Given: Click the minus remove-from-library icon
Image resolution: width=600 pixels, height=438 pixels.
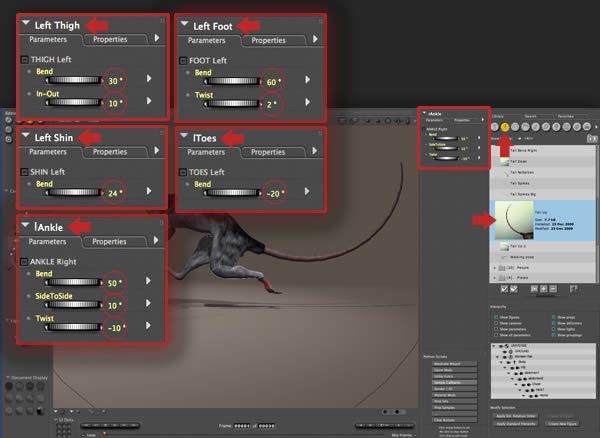Looking at the screenshot, I should (x=553, y=289).
